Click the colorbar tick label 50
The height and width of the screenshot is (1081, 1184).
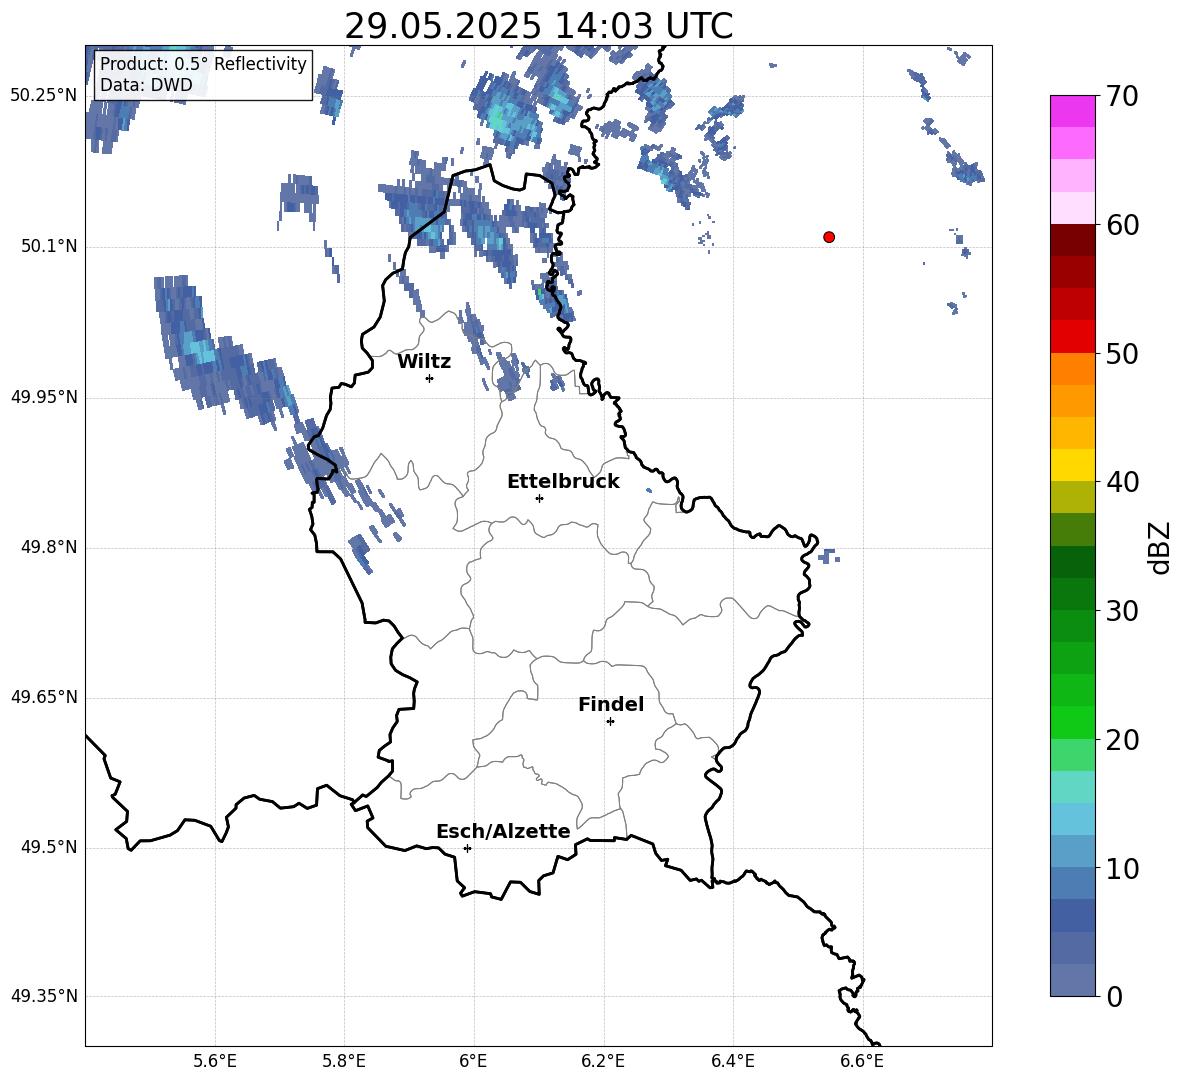click(1123, 354)
